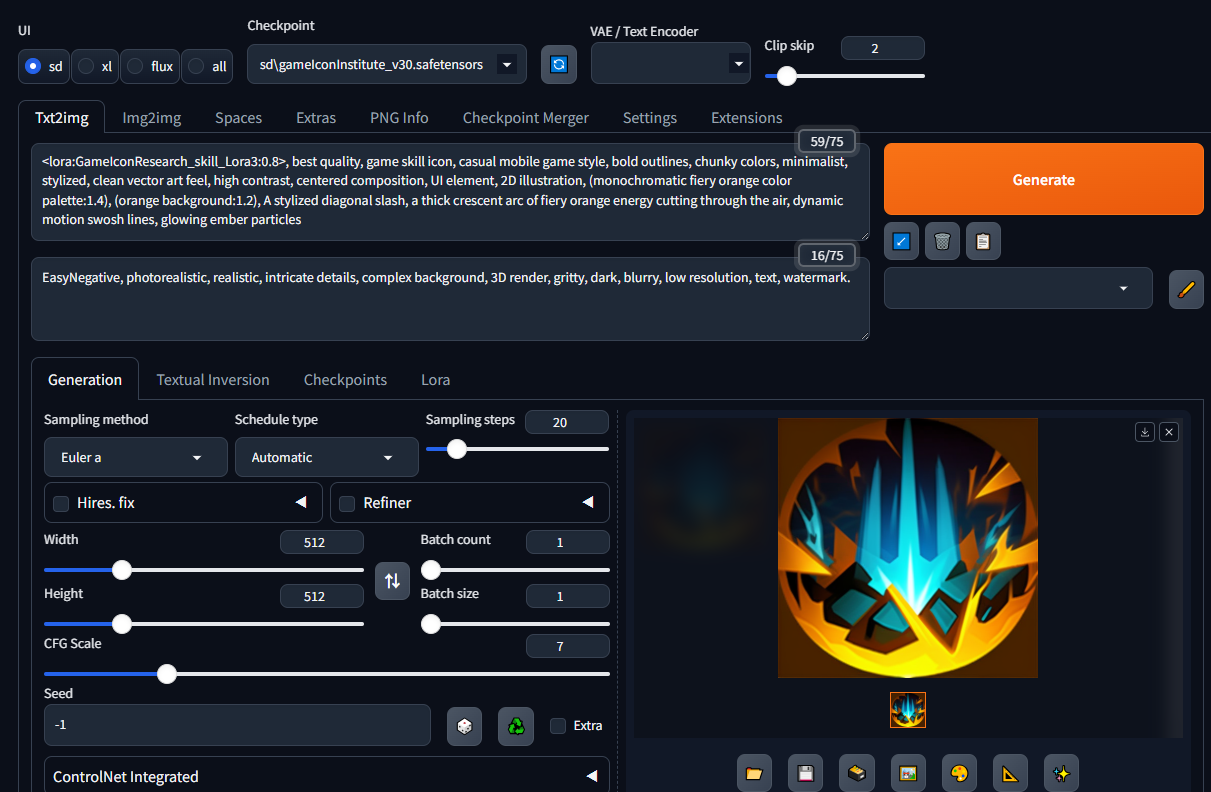Switch to the Img2img tab
This screenshot has width=1211, height=792.
click(152, 117)
